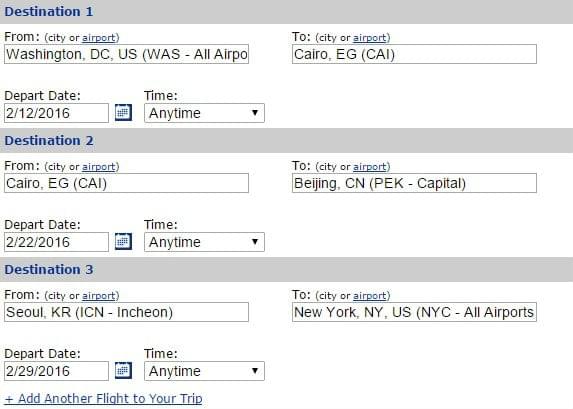The width and height of the screenshot is (573, 409).
Task: Click Add Another Flight to Your Trip
Action: [x=103, y=398]
